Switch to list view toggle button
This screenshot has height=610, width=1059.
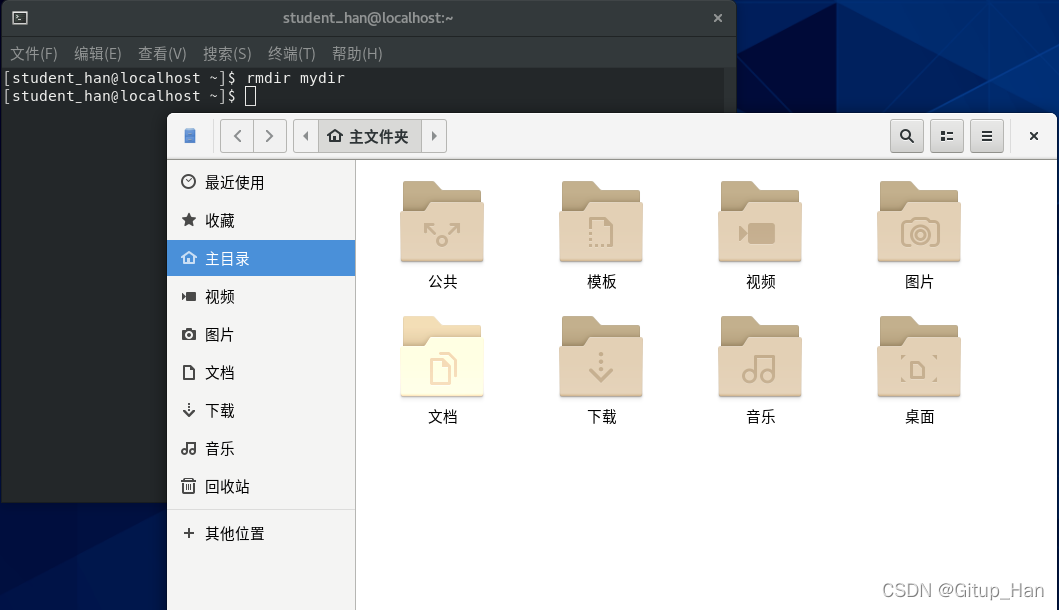947,136
